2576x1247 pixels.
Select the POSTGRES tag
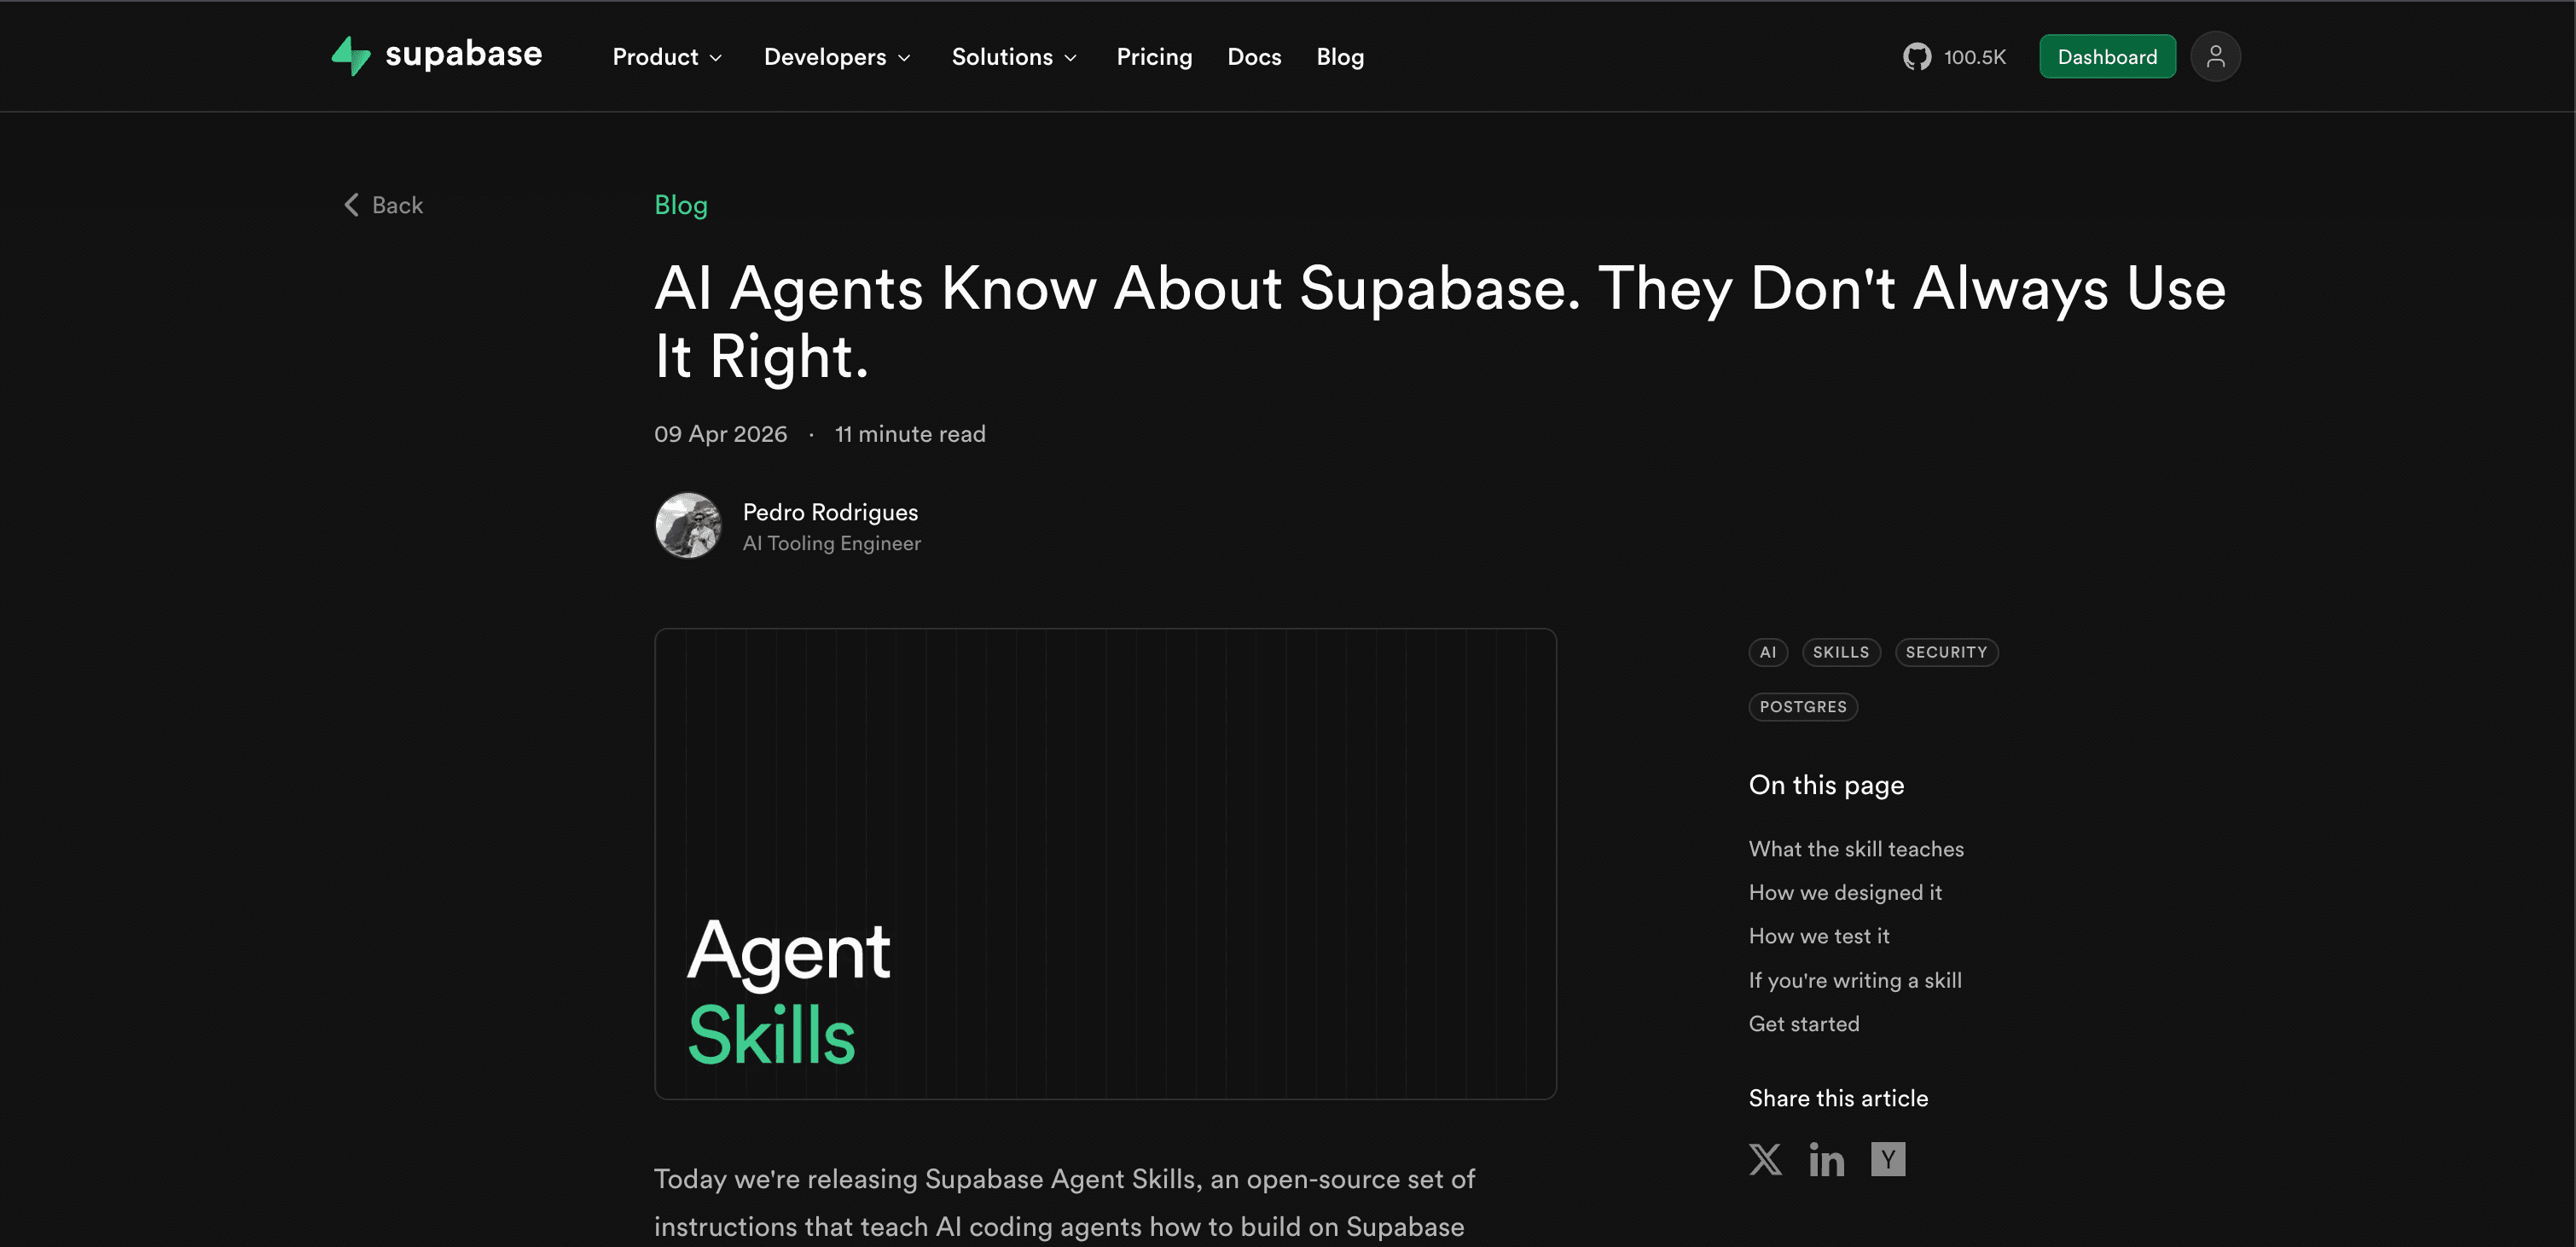(1803, 707)
